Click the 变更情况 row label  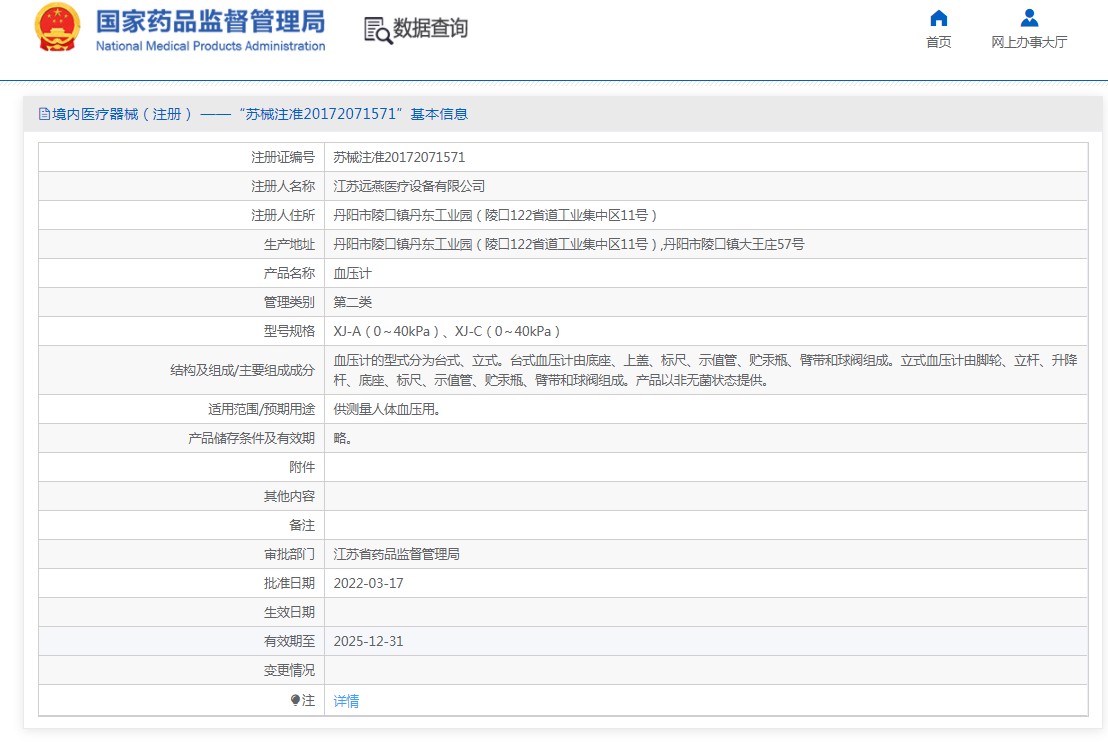coord(289,670)
